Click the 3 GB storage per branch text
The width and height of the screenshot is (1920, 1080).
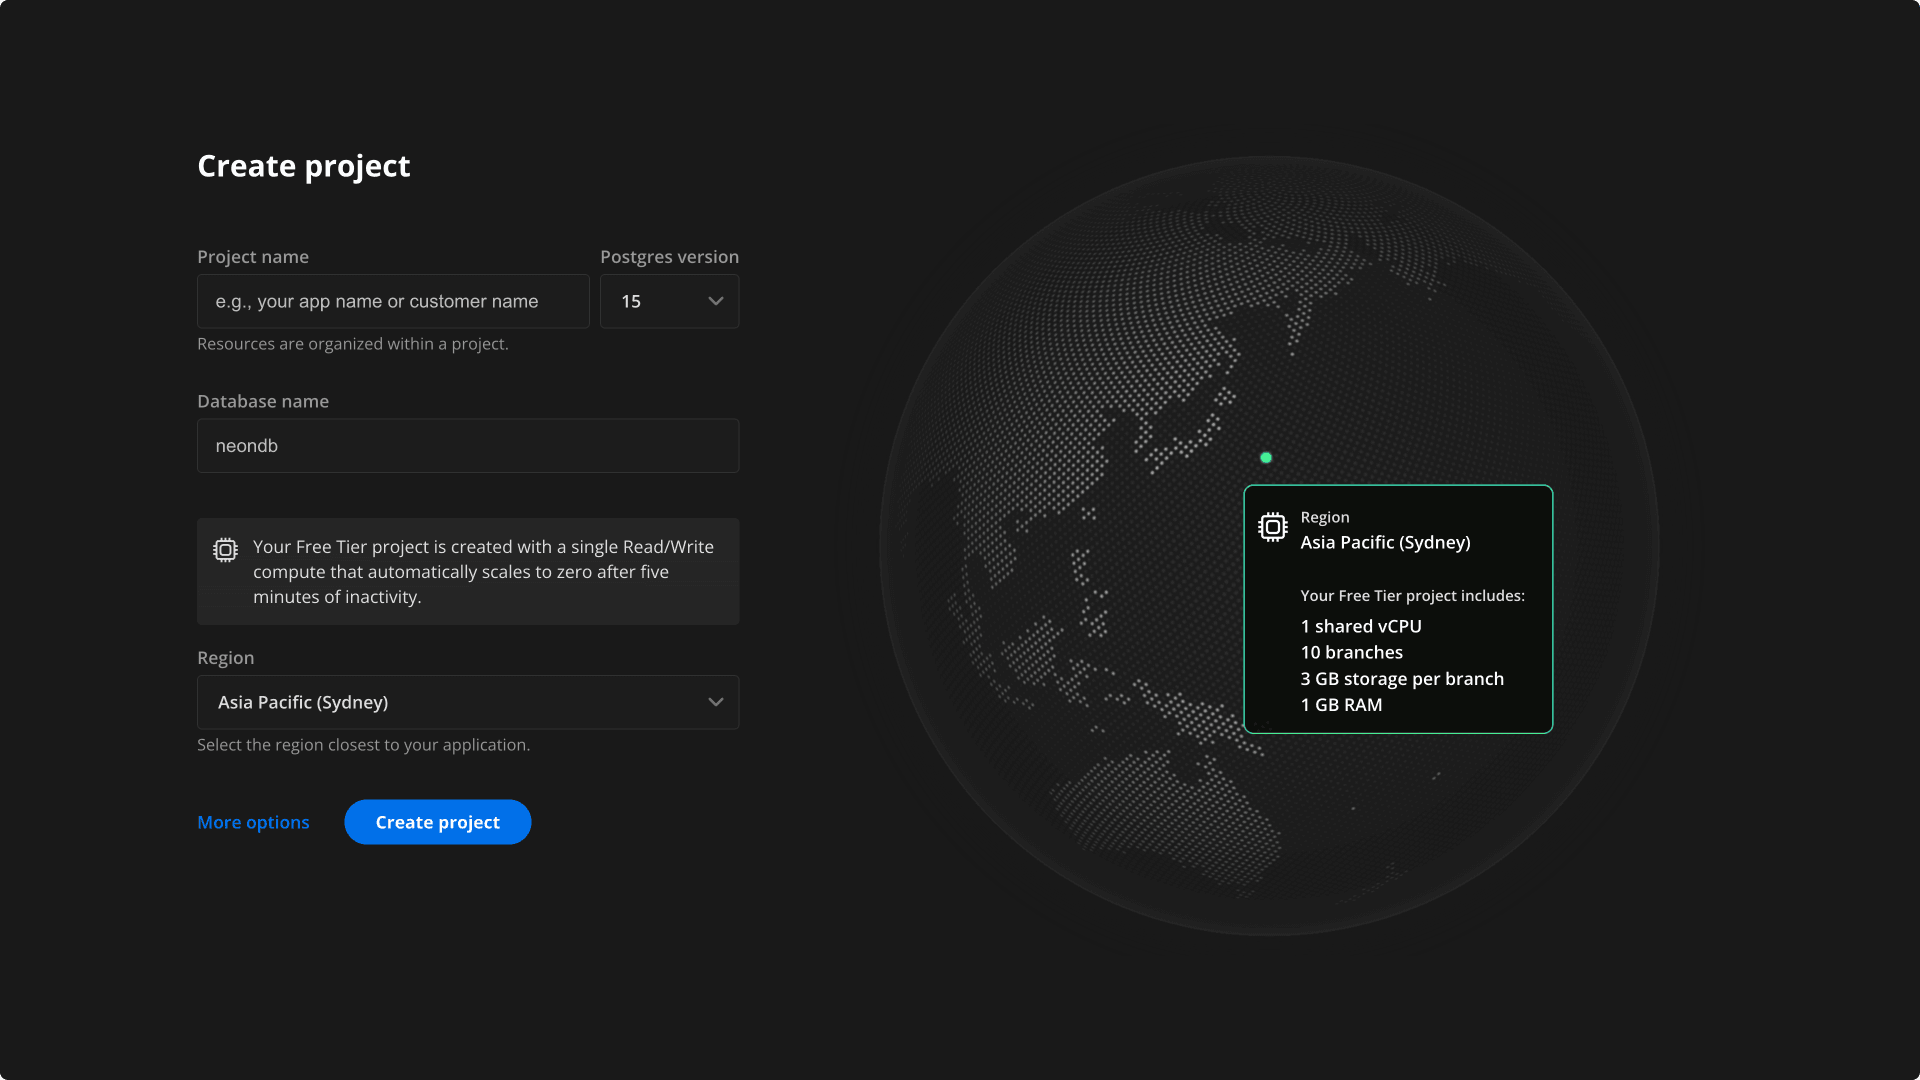tap(1401, 678)
